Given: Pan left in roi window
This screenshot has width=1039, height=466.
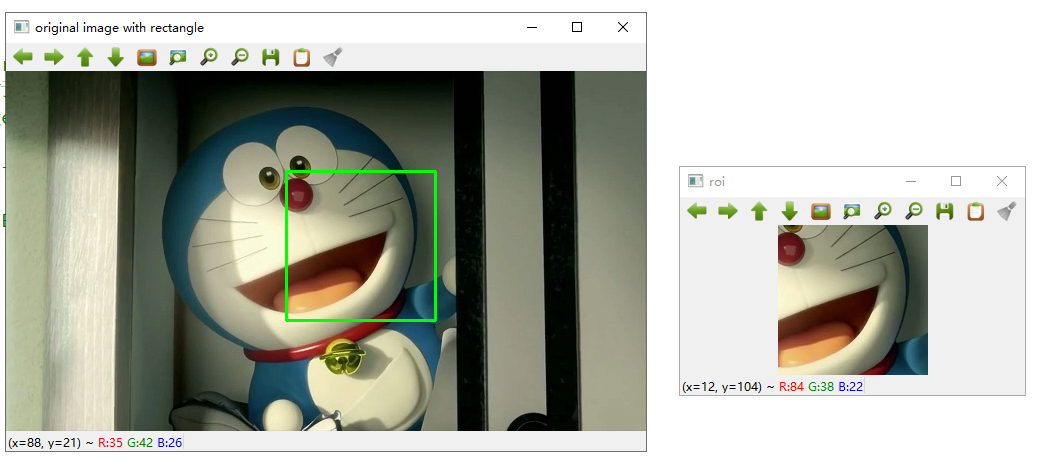Looking at the screenshot, I should coord(696,211).
